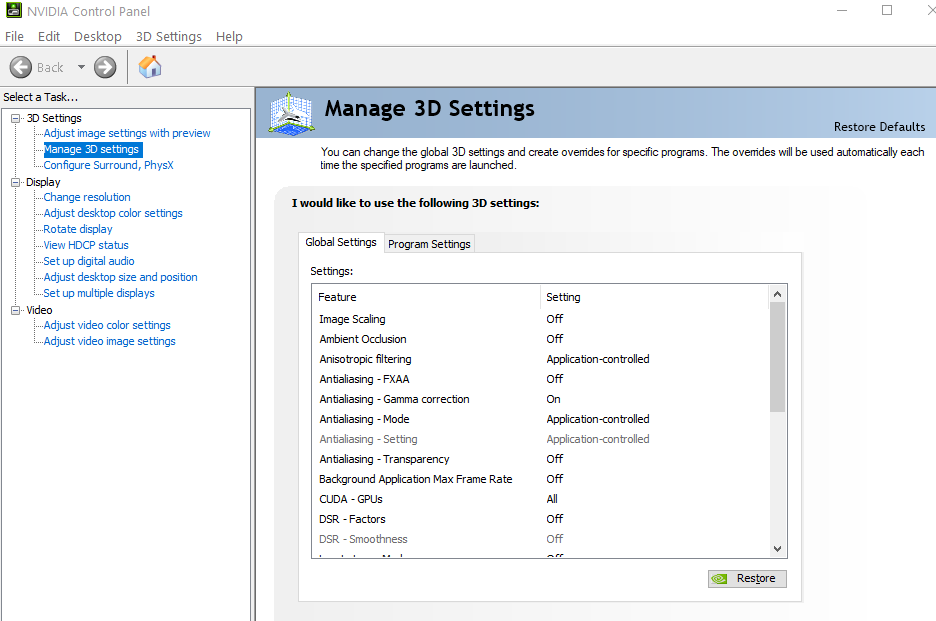The image size is (936, 621).
Task: Click the 3D Settings tree label
Action: click(x=54, y=118)
